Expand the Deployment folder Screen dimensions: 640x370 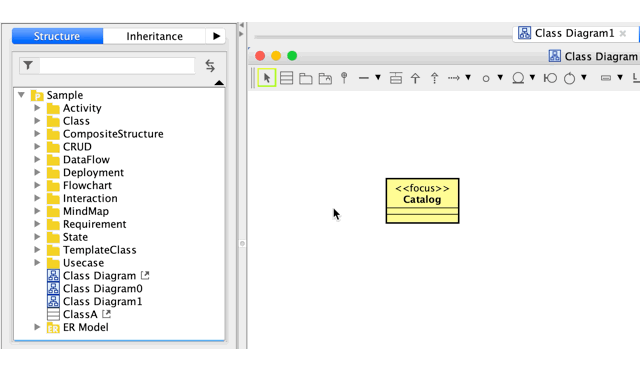click(37, 172)
